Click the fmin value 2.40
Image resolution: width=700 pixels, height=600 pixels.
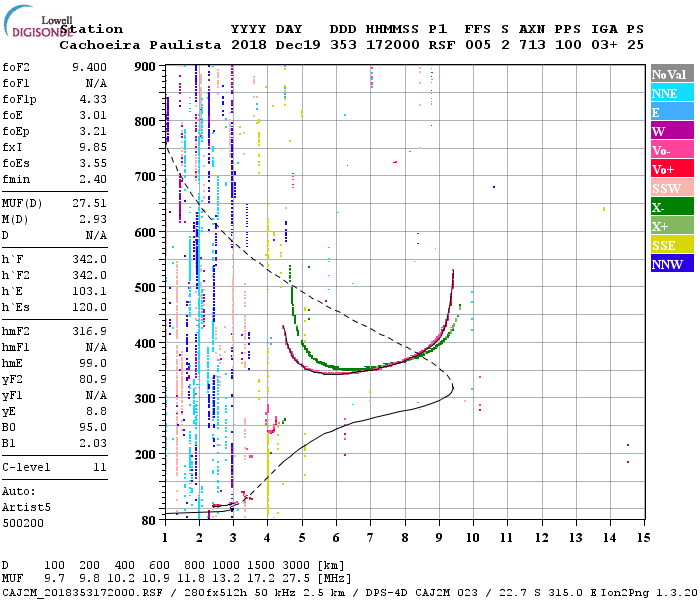(x=93, y=180)
